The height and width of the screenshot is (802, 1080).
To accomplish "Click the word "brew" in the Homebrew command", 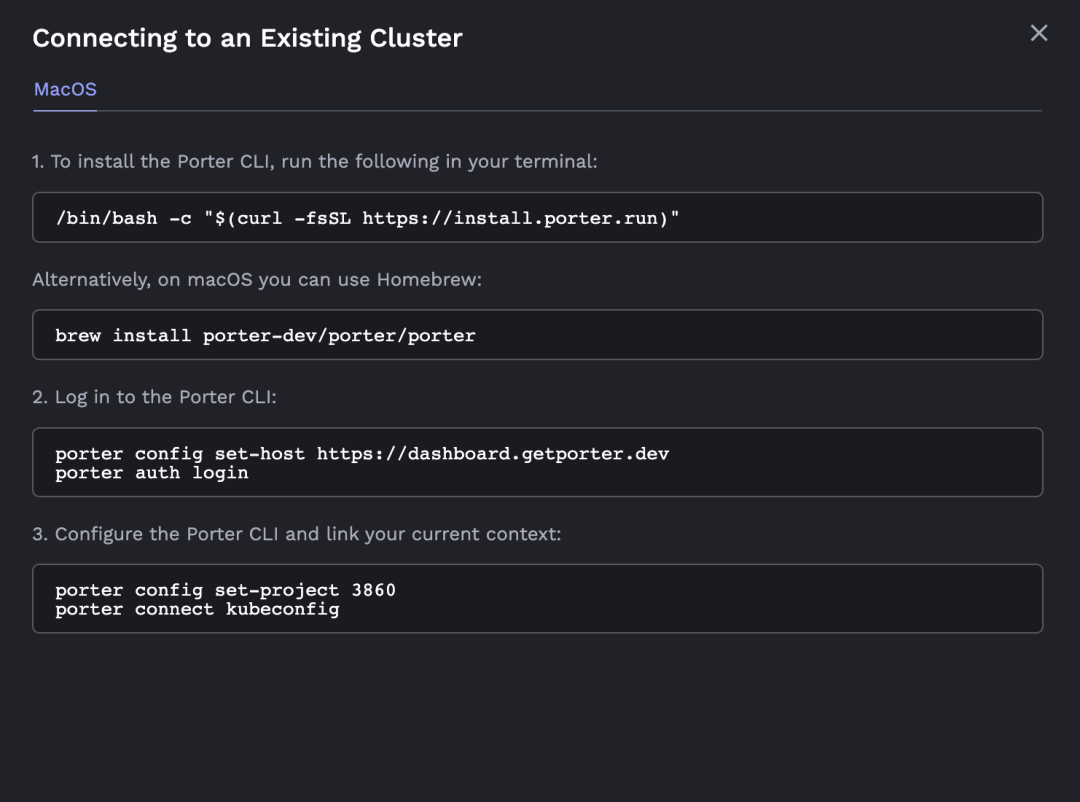I will pos(78,336).
